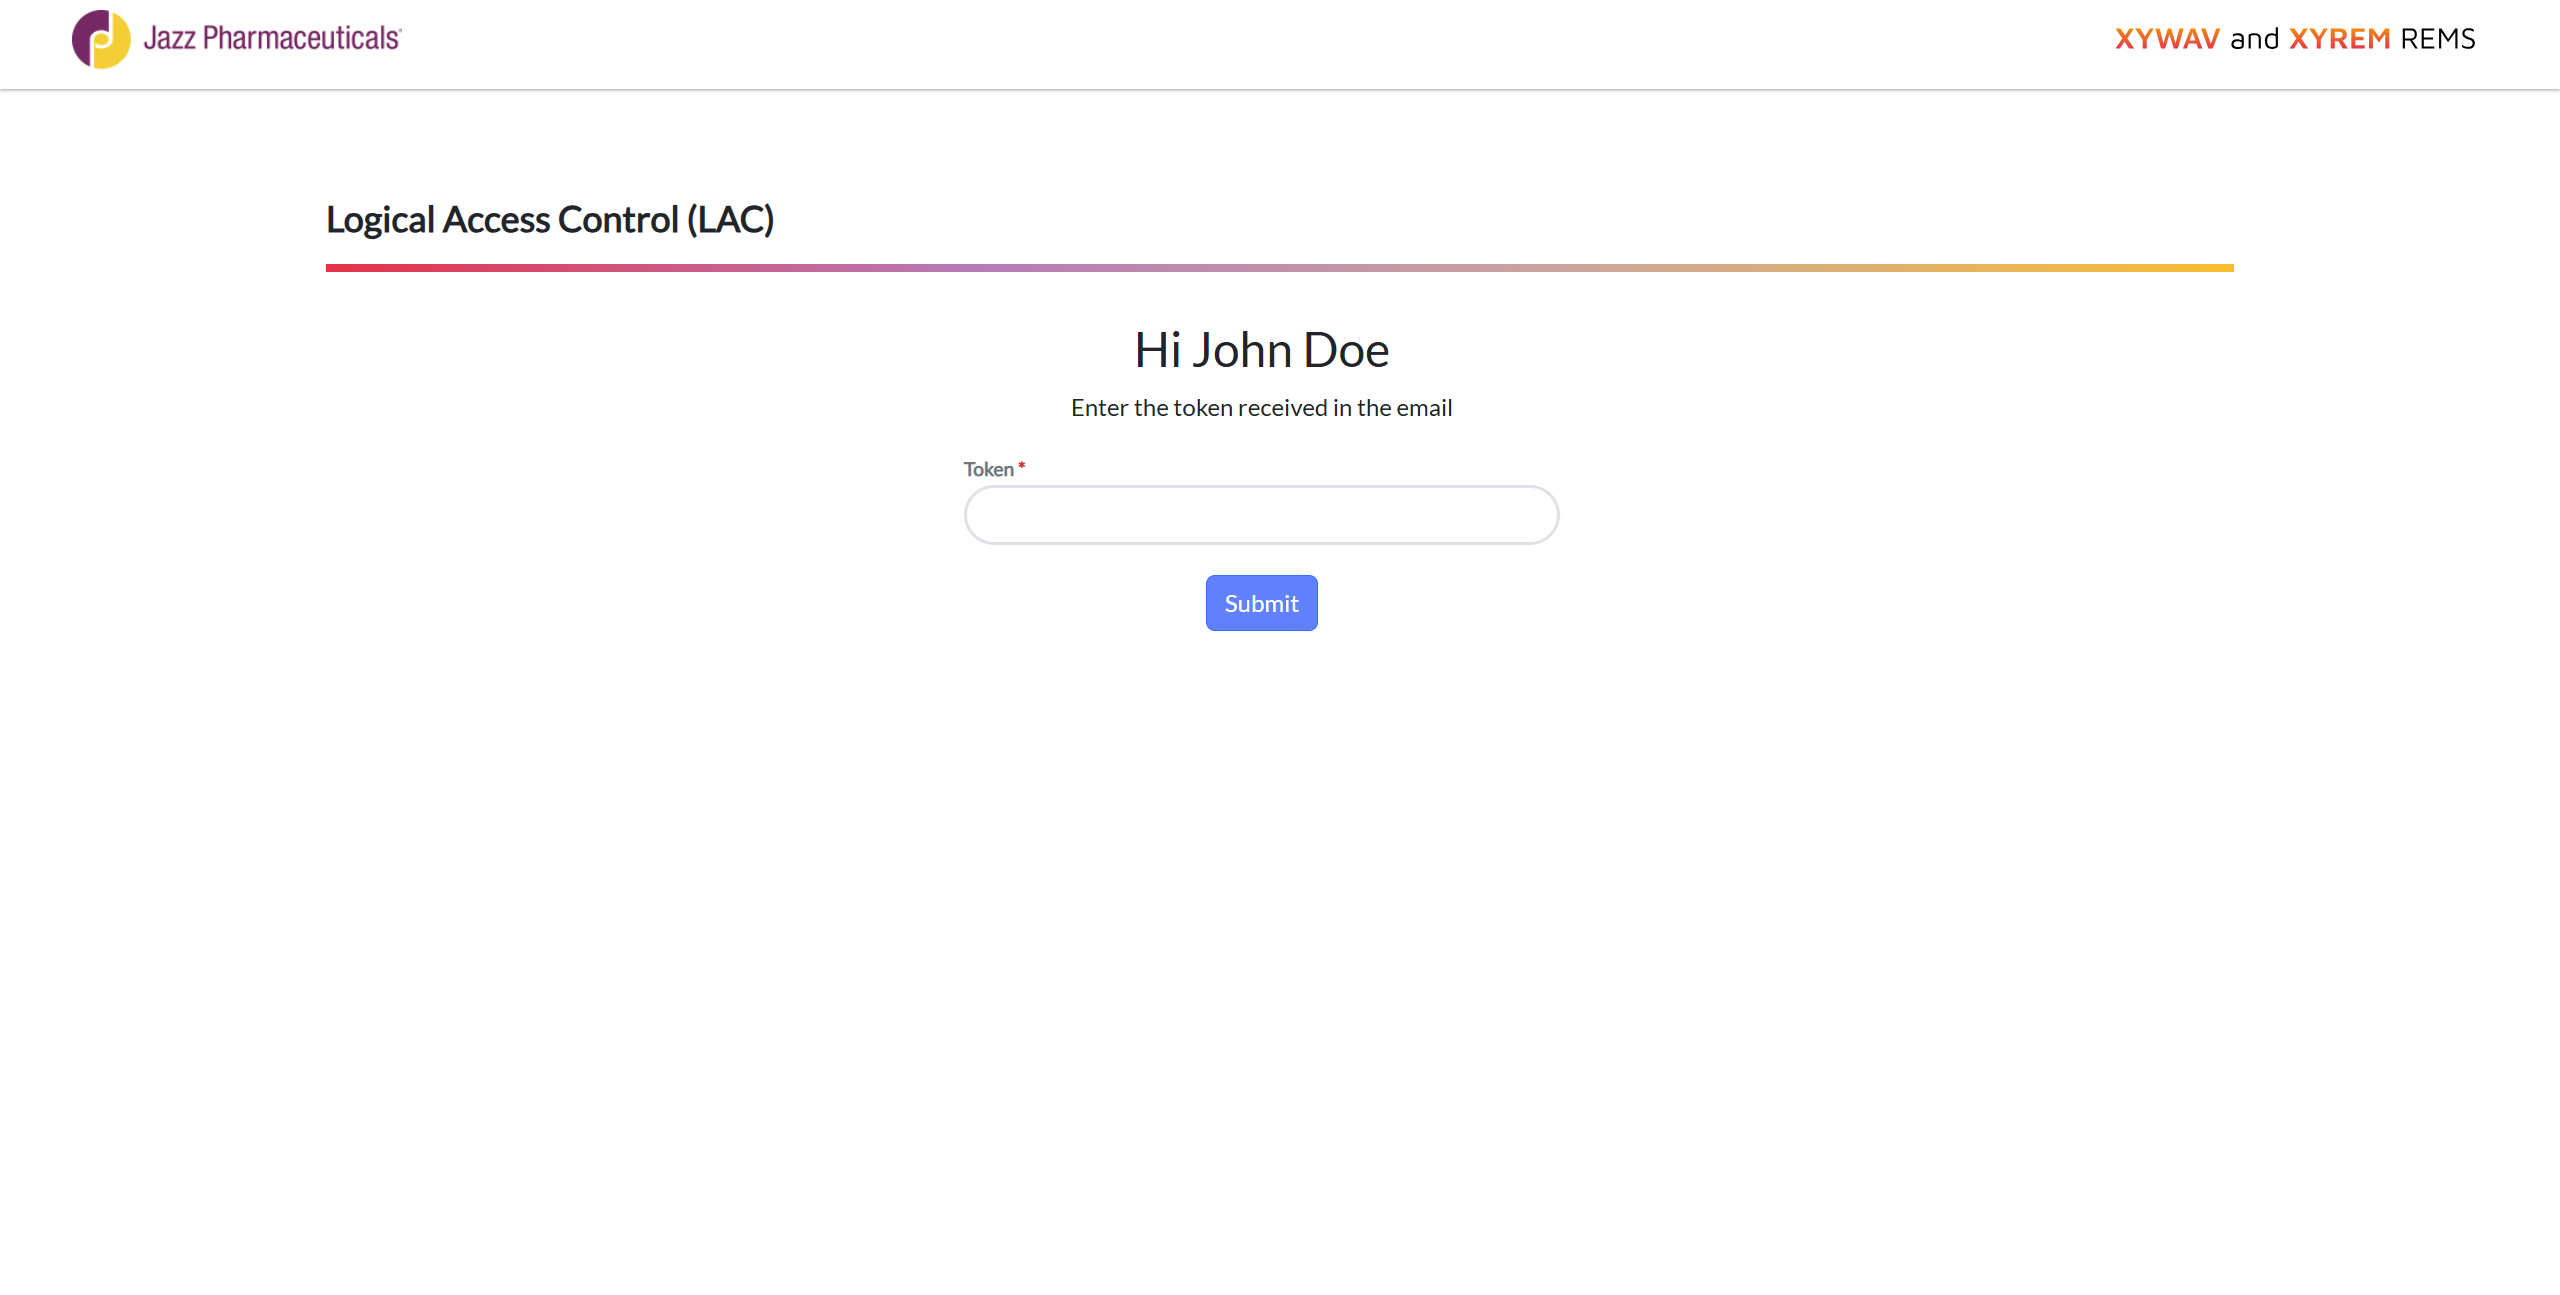Click 'Enter the token received in the email' text
This screenshot has height=1295, width=2560.
click(1261, 408)
